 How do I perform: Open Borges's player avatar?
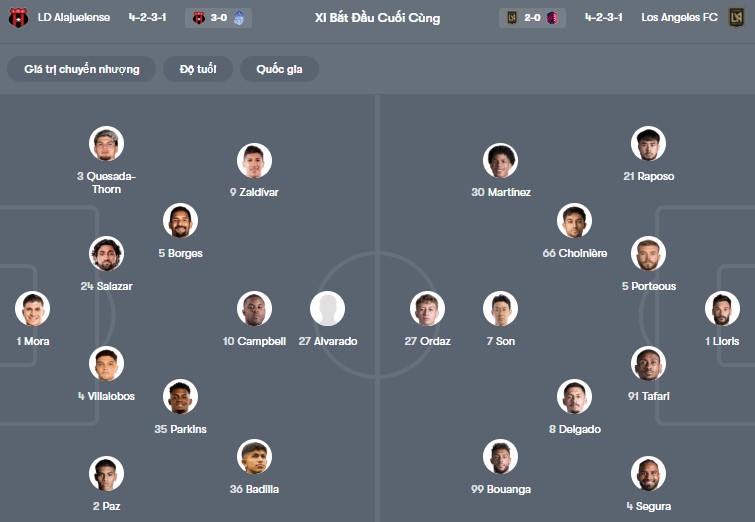pos(180,221)
